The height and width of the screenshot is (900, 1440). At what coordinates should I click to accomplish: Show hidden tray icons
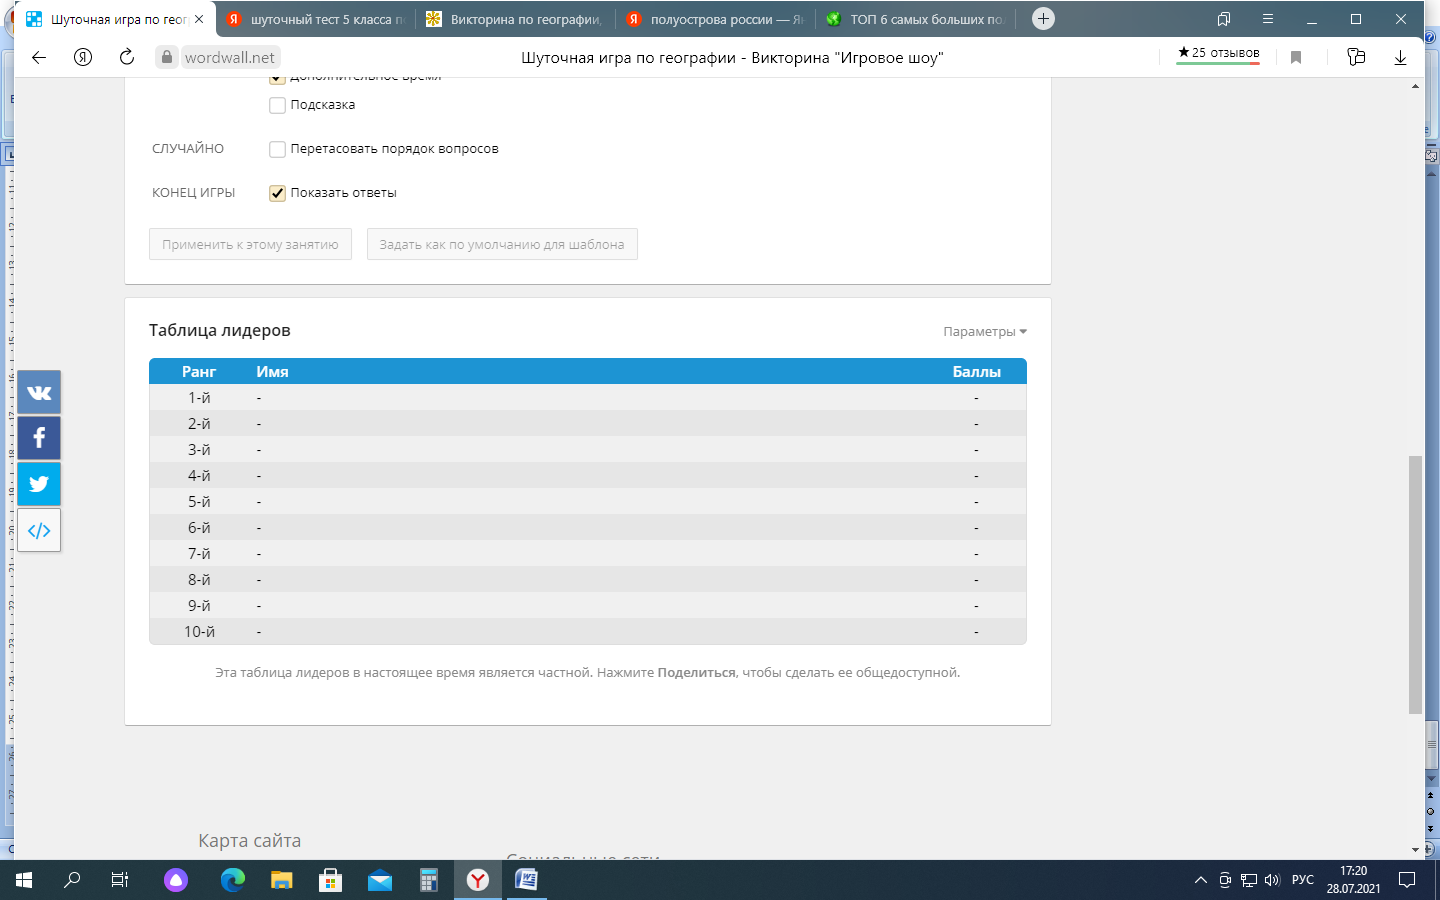(1201, 880)
